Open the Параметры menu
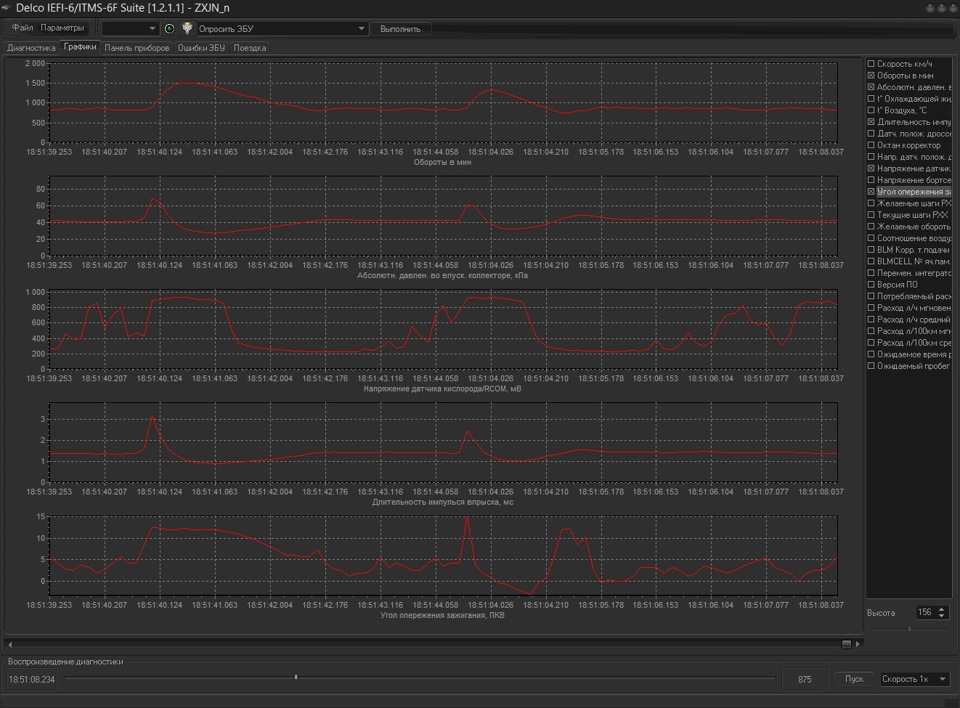Image resolution: width=960 pixels, height=708 pixels. [62, 28]
